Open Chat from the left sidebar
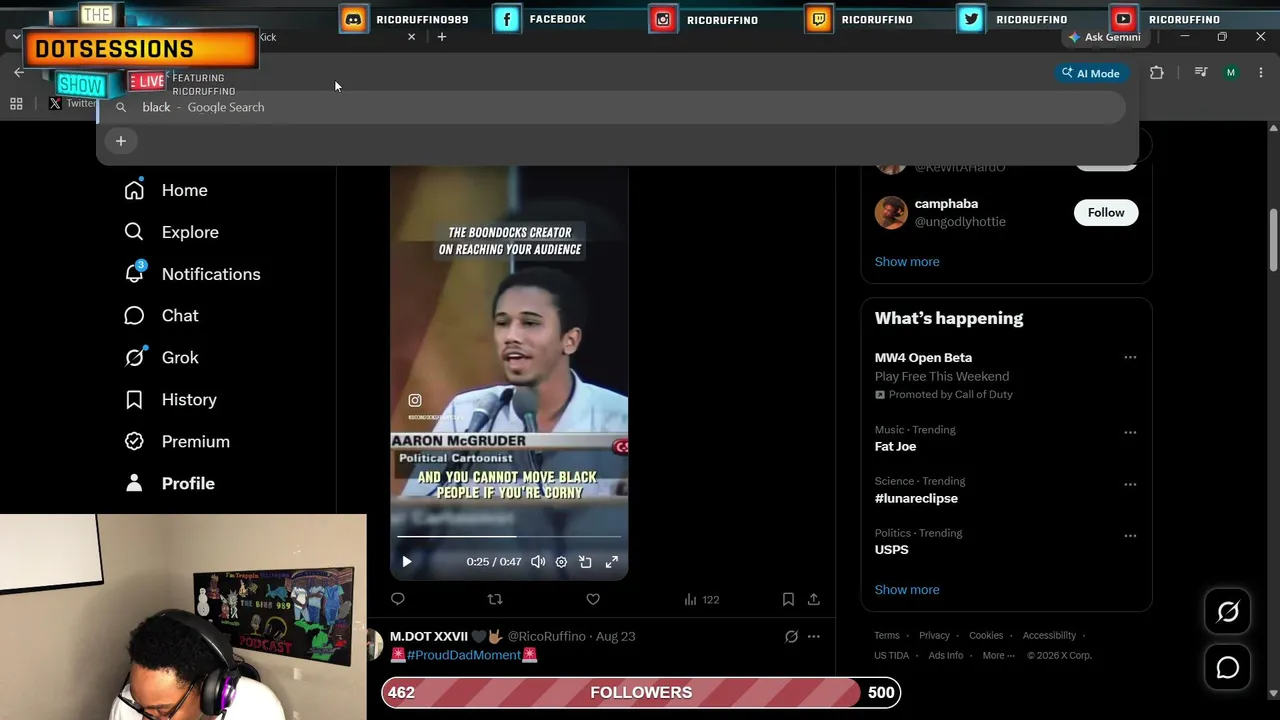Screen dimensions: 1280x720 coord(161,316)
